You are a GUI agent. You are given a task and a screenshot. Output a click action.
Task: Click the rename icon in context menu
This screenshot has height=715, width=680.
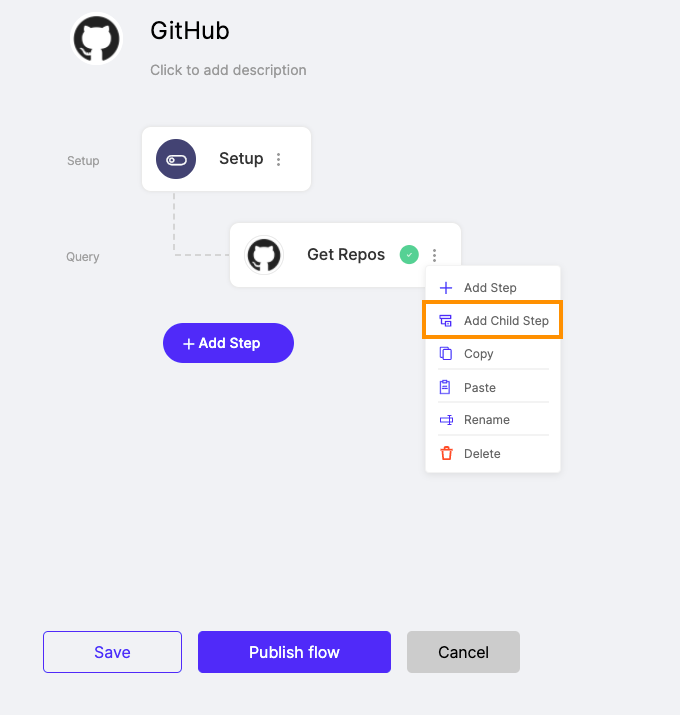446,420
